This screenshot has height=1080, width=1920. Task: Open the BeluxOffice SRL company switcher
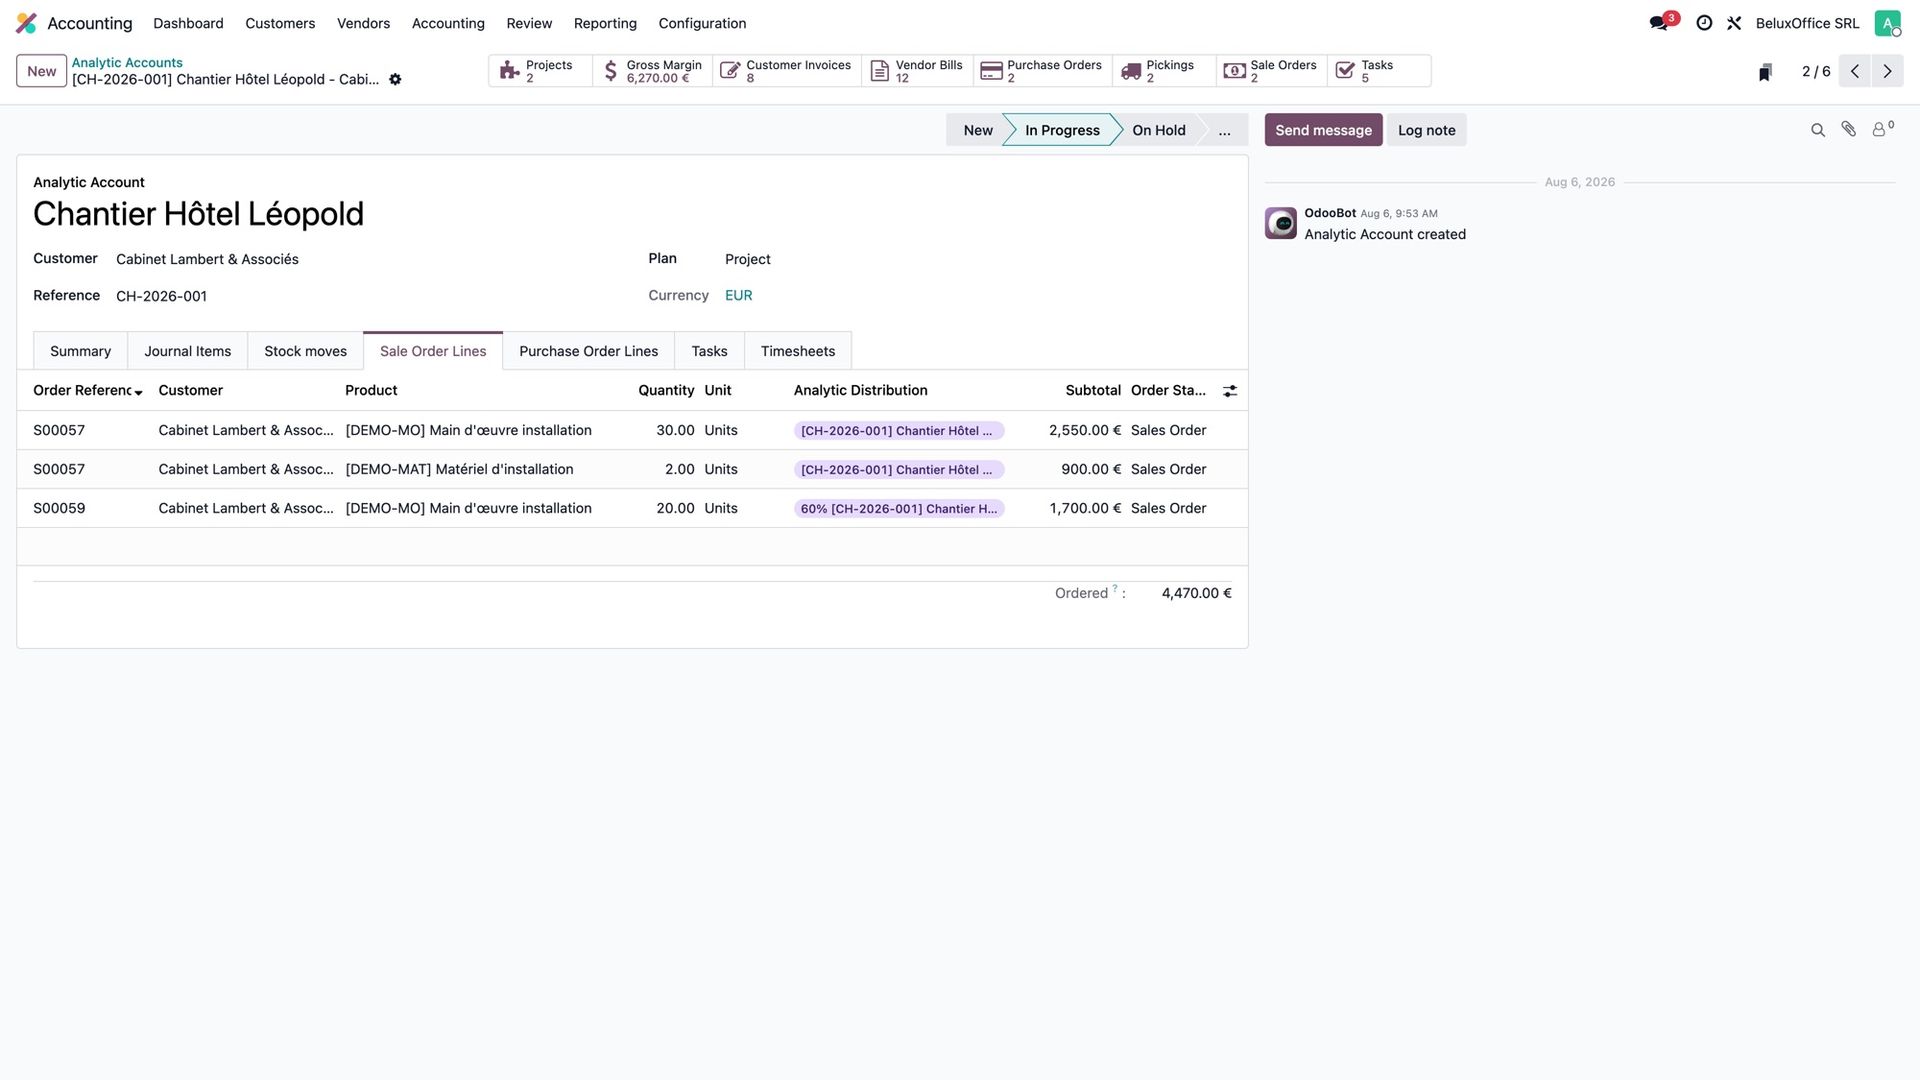pyautogui.click(x=1807, y=23)
